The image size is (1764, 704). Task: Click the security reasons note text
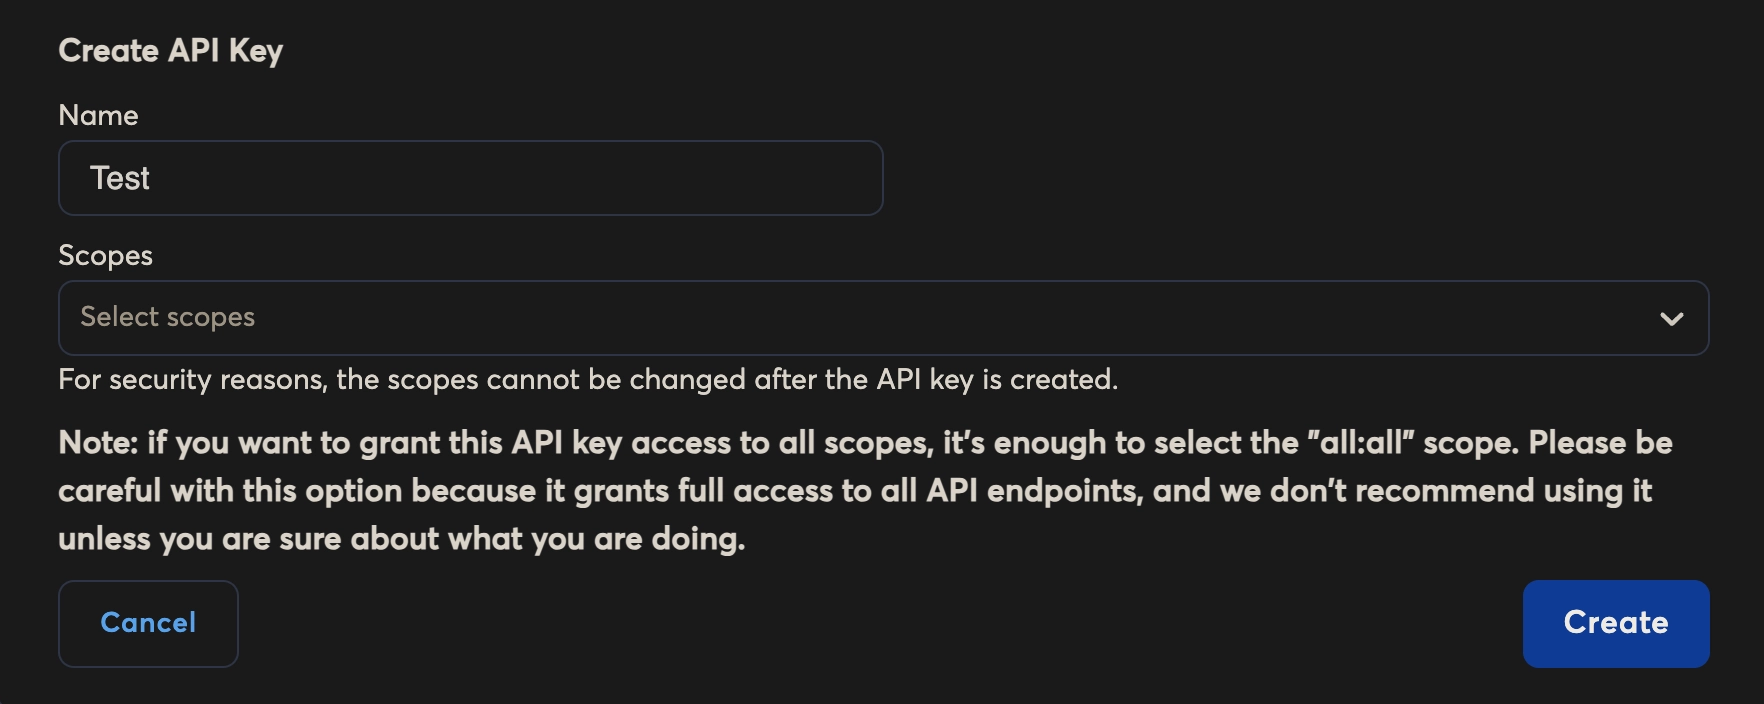(589, 380)
